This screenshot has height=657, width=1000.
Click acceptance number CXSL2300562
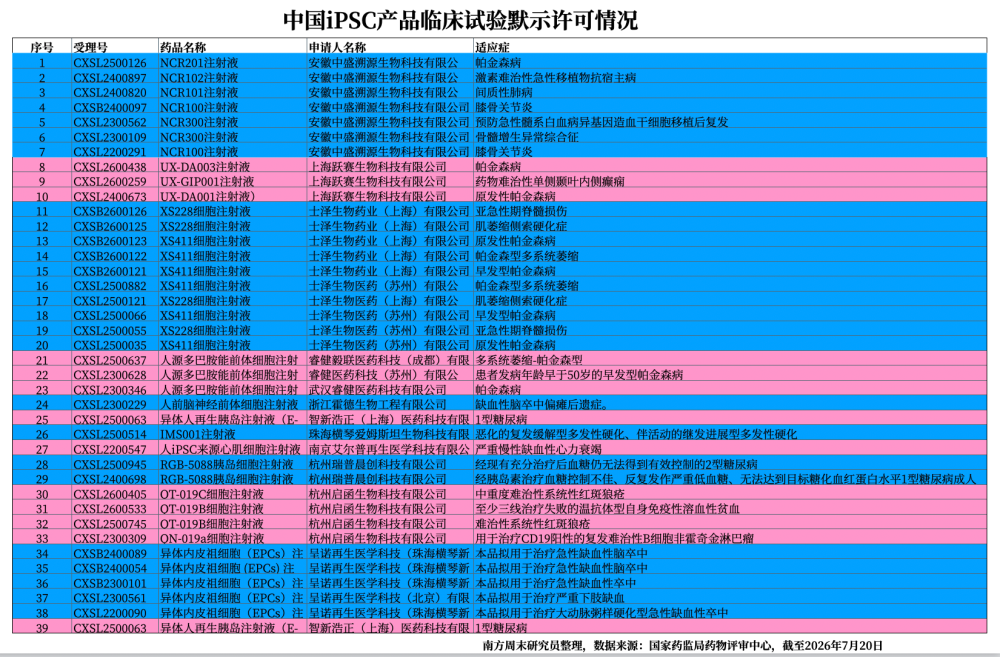[110, 122]
